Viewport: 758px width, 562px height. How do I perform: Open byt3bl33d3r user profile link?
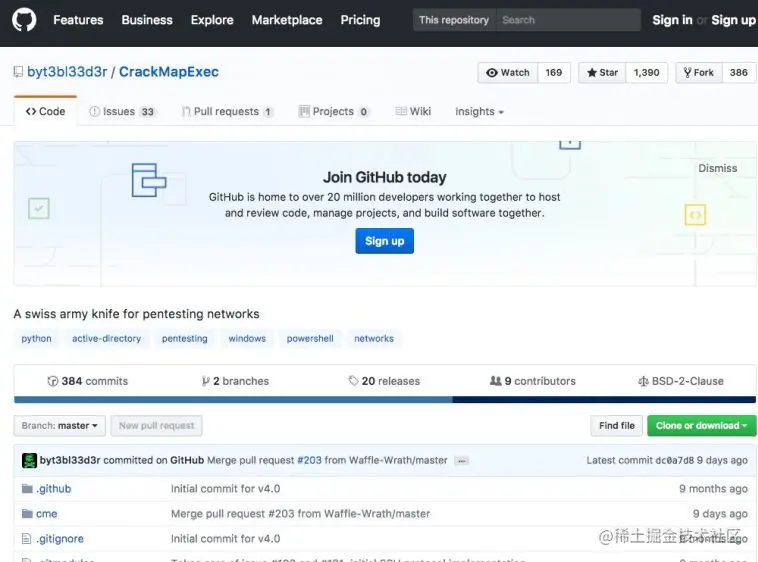pyautogui.click(x=67, y=72)
